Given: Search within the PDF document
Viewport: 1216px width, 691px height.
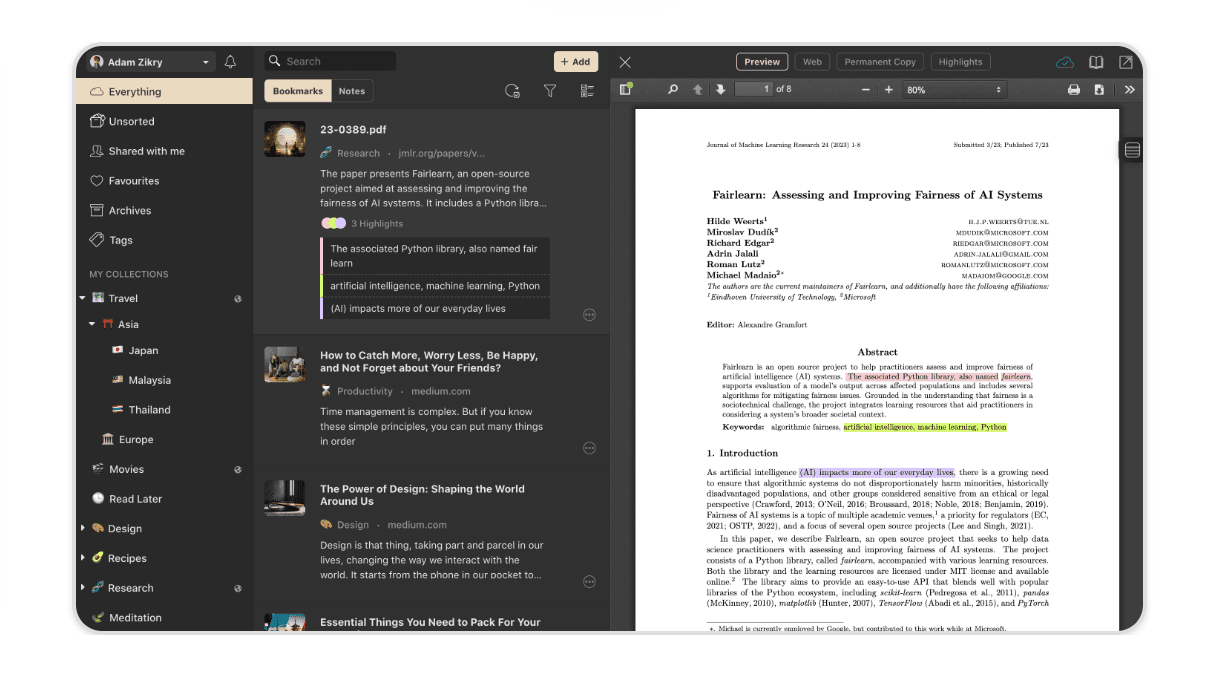Looking at the screenshot, I should 673,89.
